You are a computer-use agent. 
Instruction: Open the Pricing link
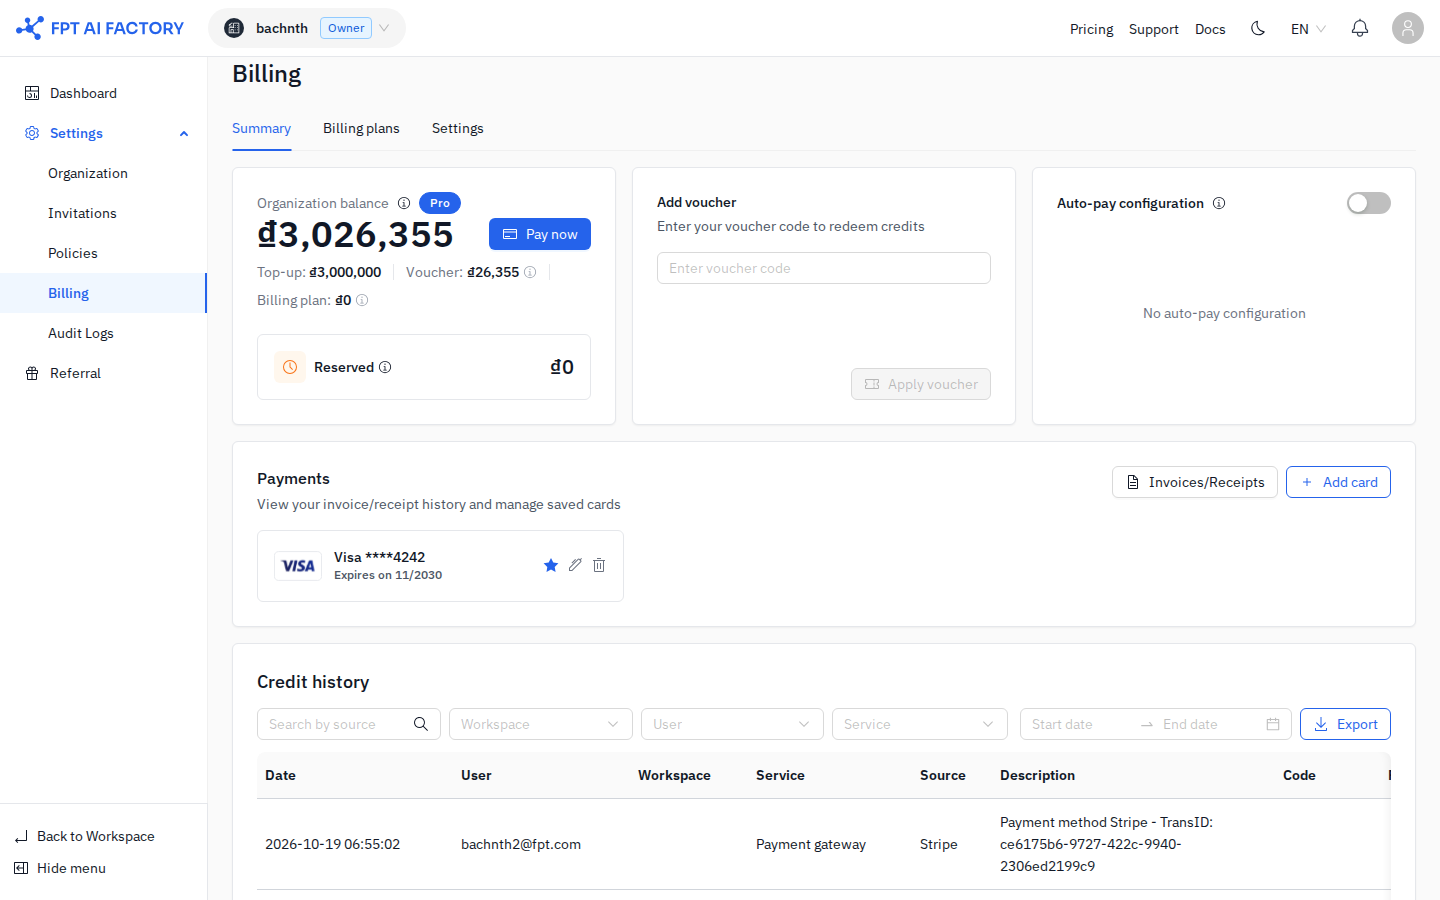click(x=1091, y=29)
